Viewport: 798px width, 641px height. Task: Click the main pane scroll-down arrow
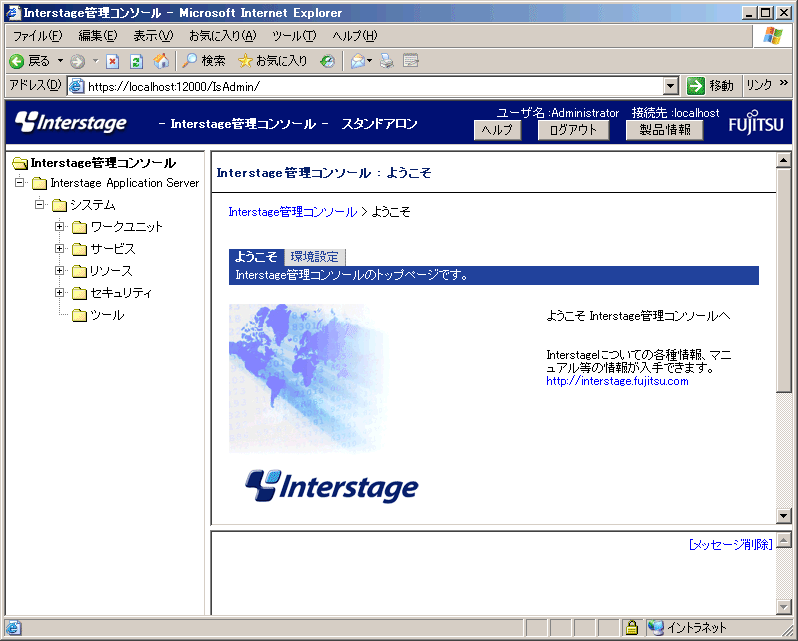click(x=783, y=515)
